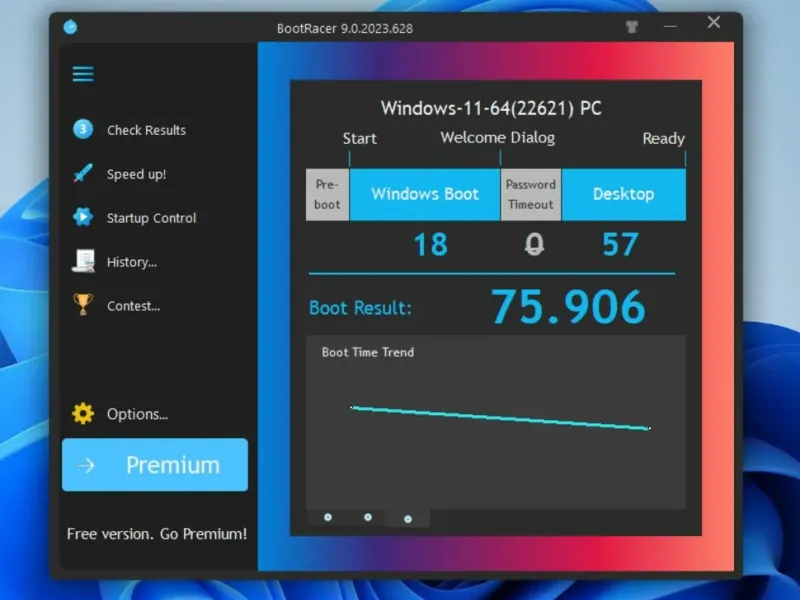Click the History document icon
This screenshot has width=800, height=600.
click(x=83, y=261)
